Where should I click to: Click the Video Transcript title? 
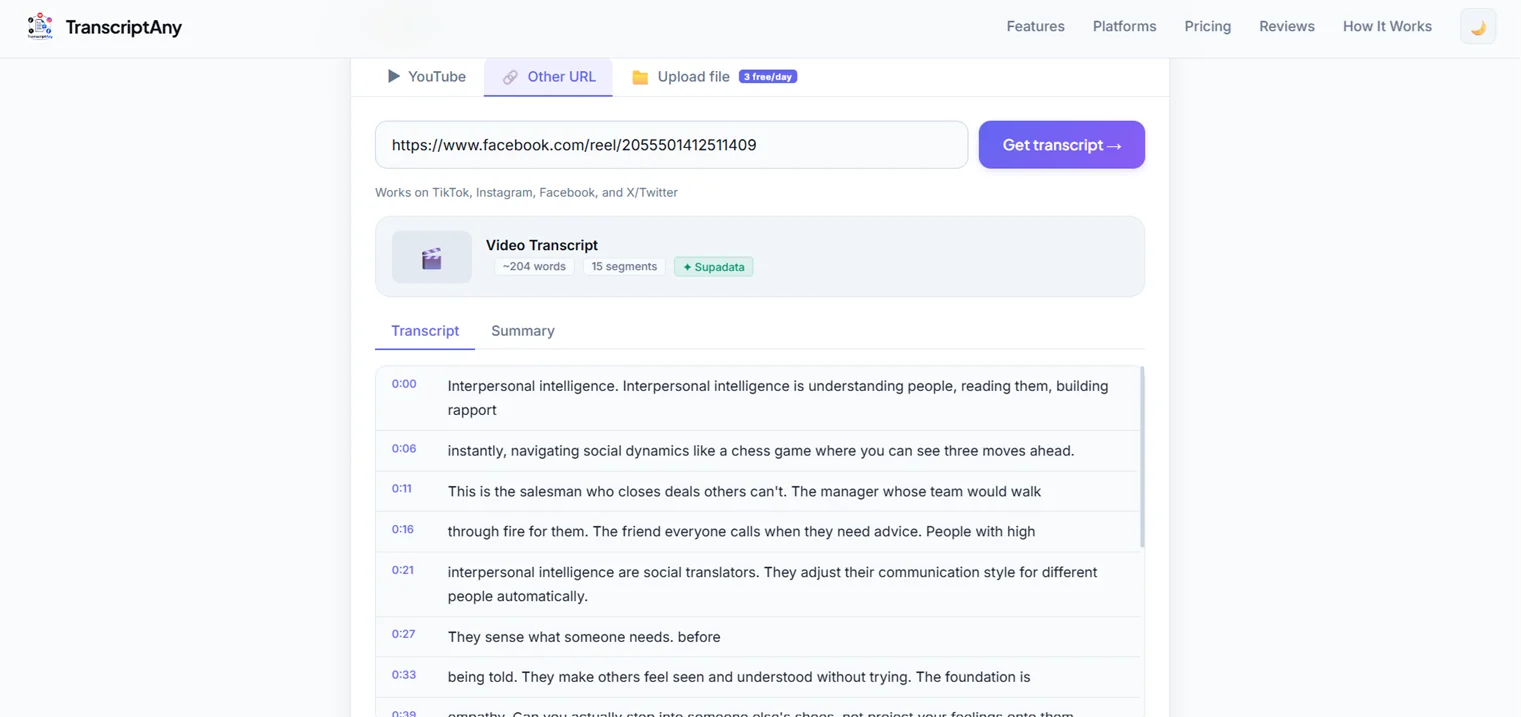[542, 245]
